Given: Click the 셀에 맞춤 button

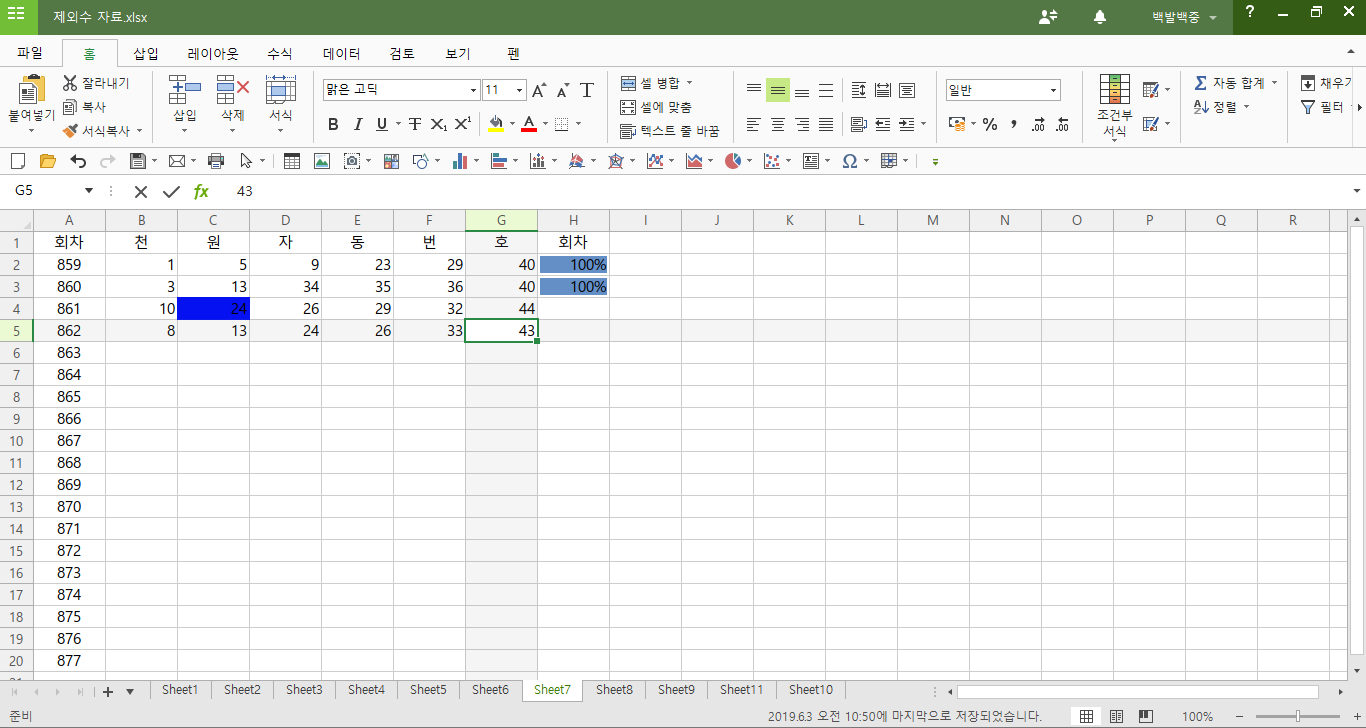Looking at the screenshot, I should (656, 107).
